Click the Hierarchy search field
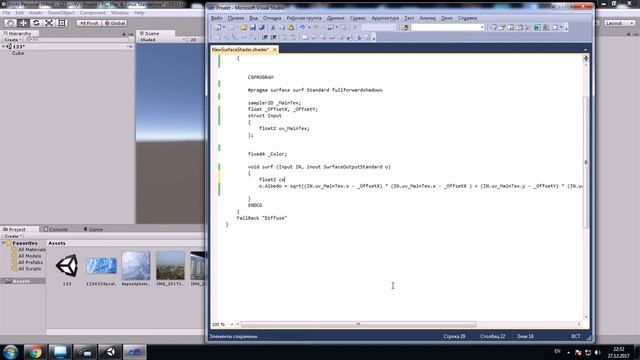This screenshot has height=360, width=640. tap(78, 40)
